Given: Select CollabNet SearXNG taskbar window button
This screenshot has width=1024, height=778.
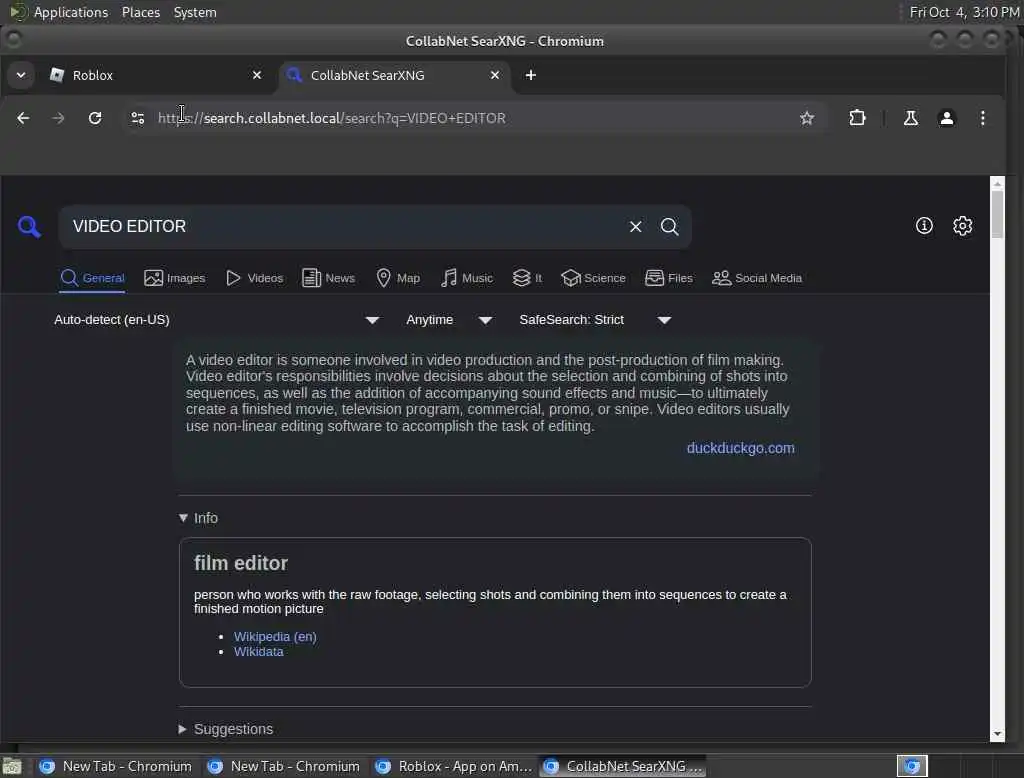Looking at the screenshot, I should click(x=623, y=766).
